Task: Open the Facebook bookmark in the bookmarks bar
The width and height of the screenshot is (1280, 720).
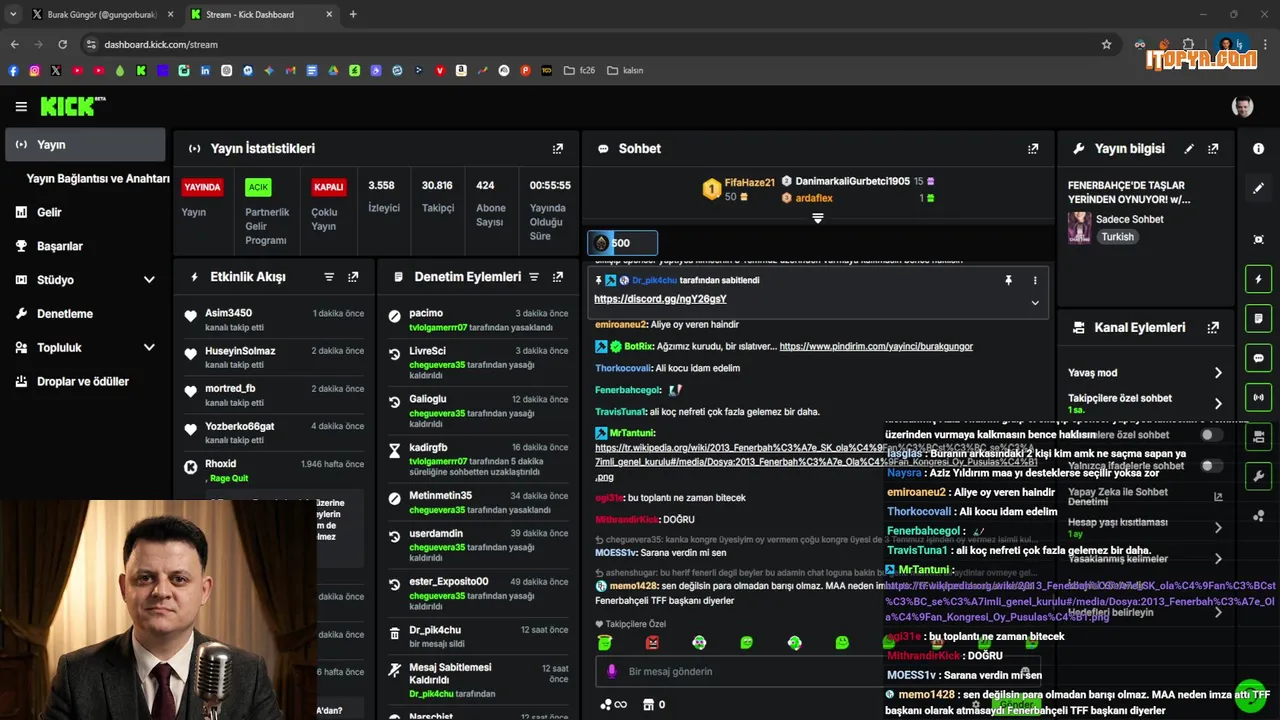Action: (13, 70)
